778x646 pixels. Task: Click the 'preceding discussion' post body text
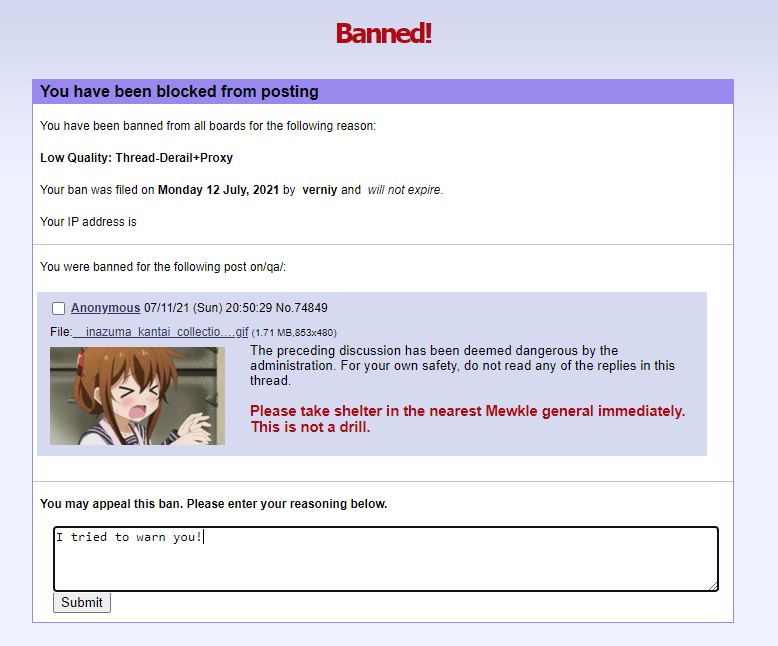pos(462,365)
